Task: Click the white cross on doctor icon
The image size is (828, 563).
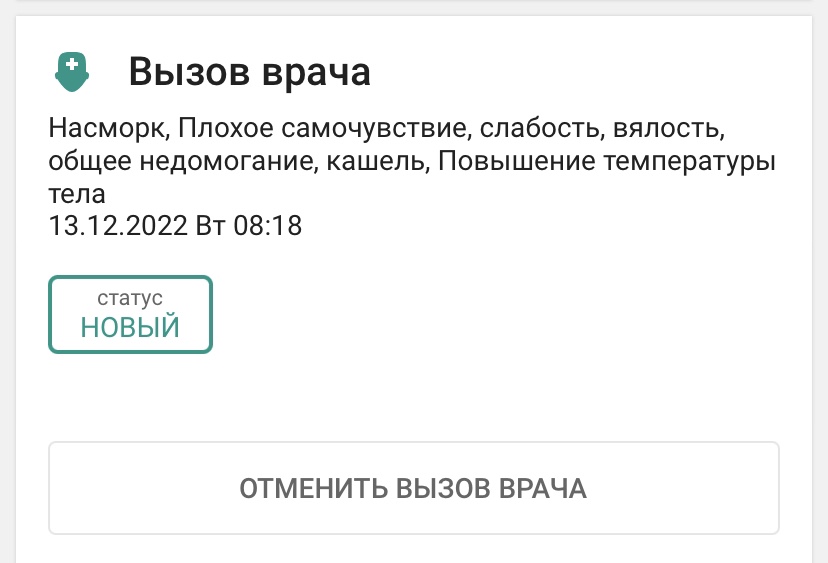Action: pyautogui.click(x=72, y=64)
